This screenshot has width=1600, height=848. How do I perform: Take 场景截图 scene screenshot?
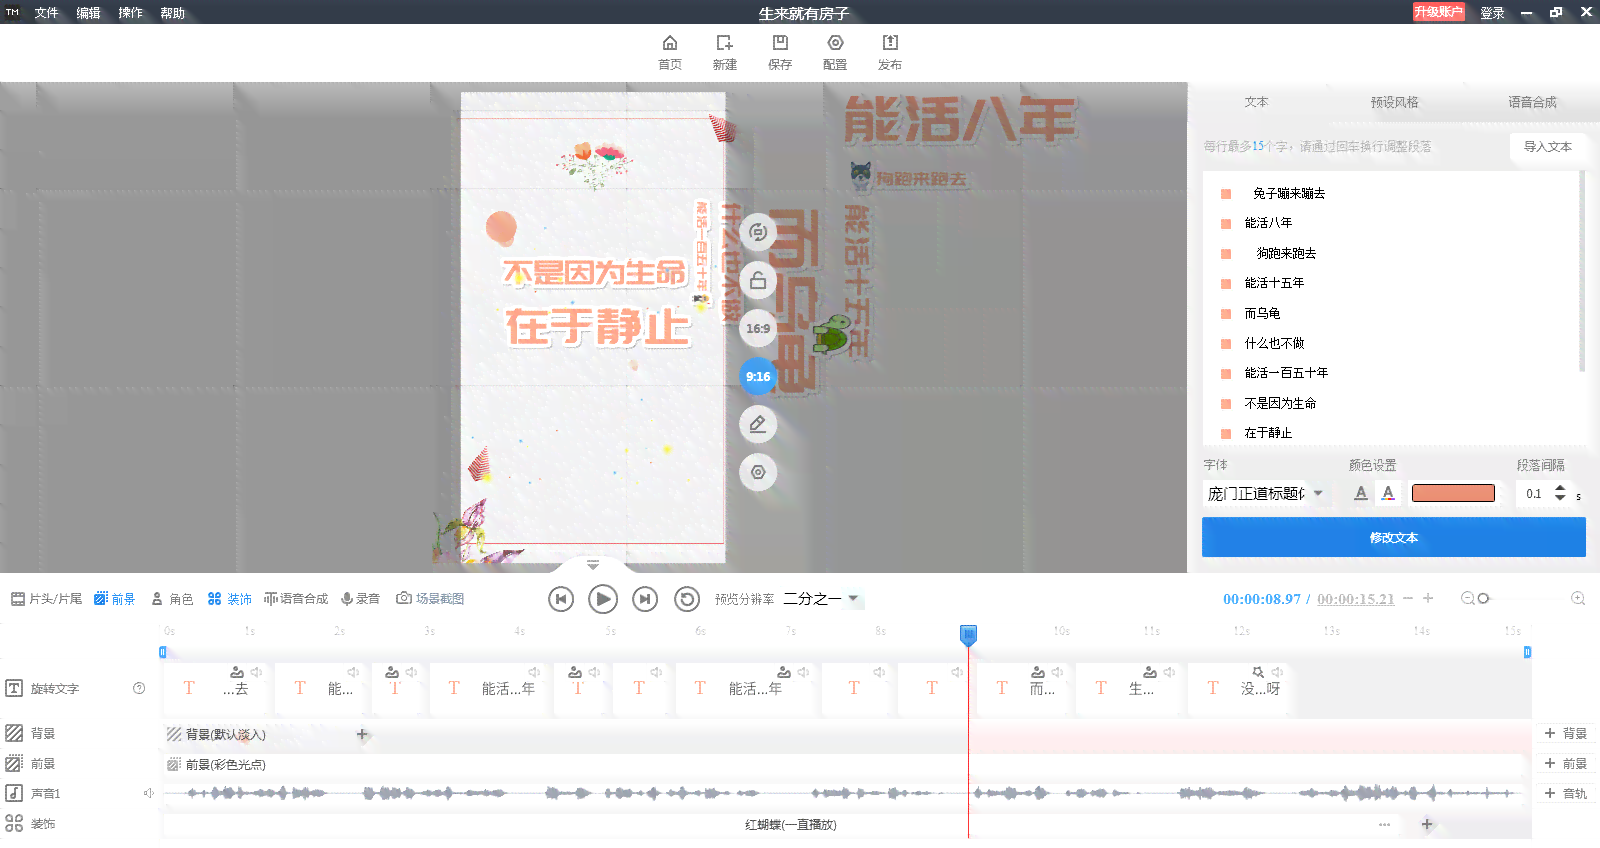point(430,599)
